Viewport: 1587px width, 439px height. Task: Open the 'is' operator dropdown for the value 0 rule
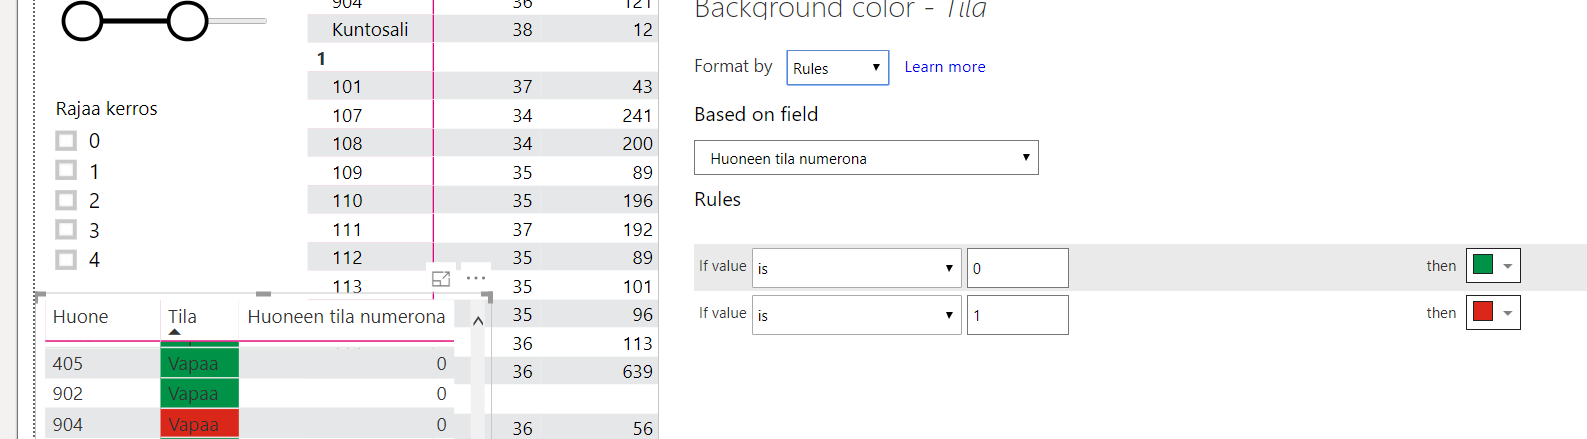pos(856,268)
